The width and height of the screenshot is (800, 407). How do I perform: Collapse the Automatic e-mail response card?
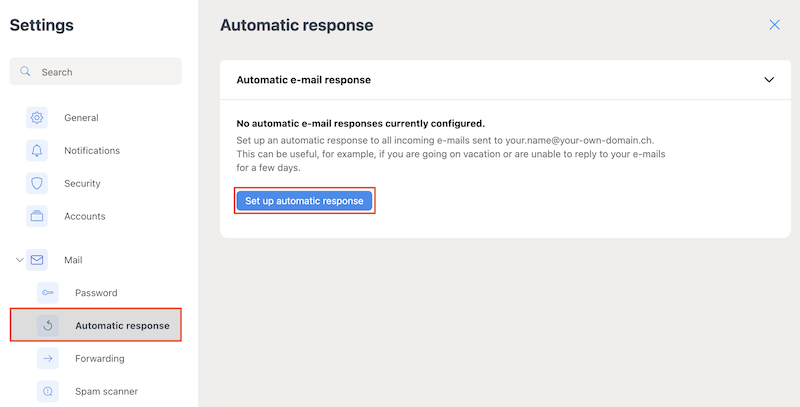(769, 80)
